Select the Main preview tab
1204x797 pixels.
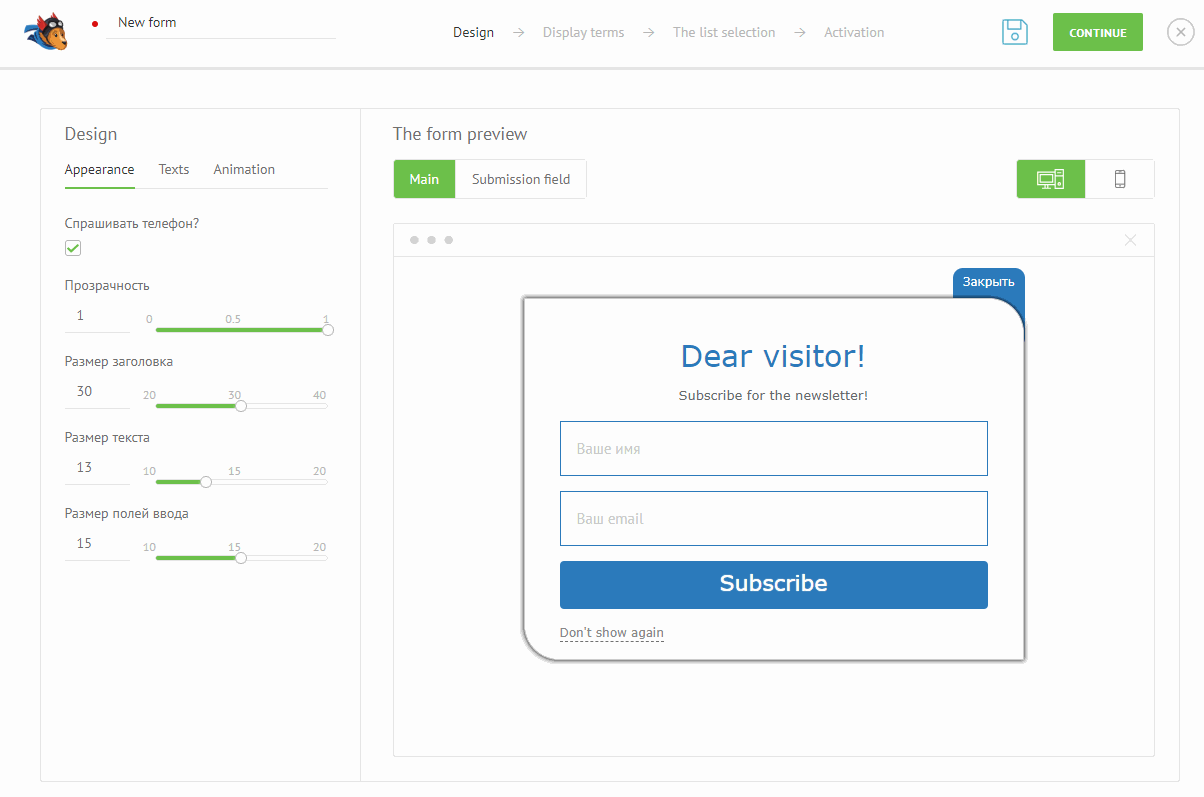tap(424, 179)
